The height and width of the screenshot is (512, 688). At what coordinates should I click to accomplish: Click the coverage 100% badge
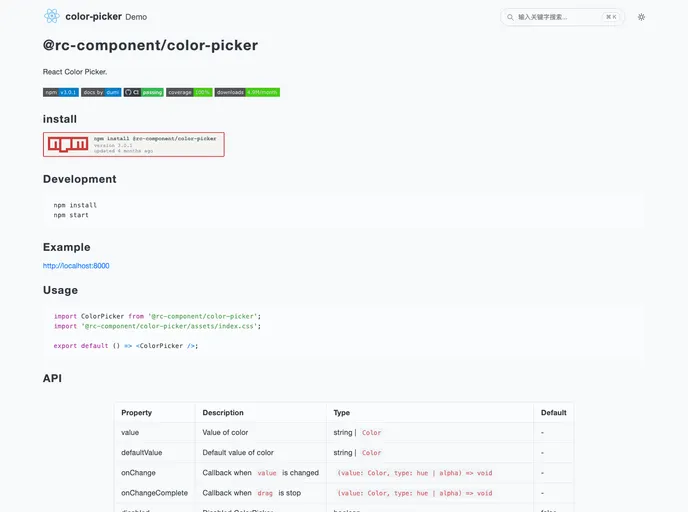pyautogui.click(x=189, y=92)
